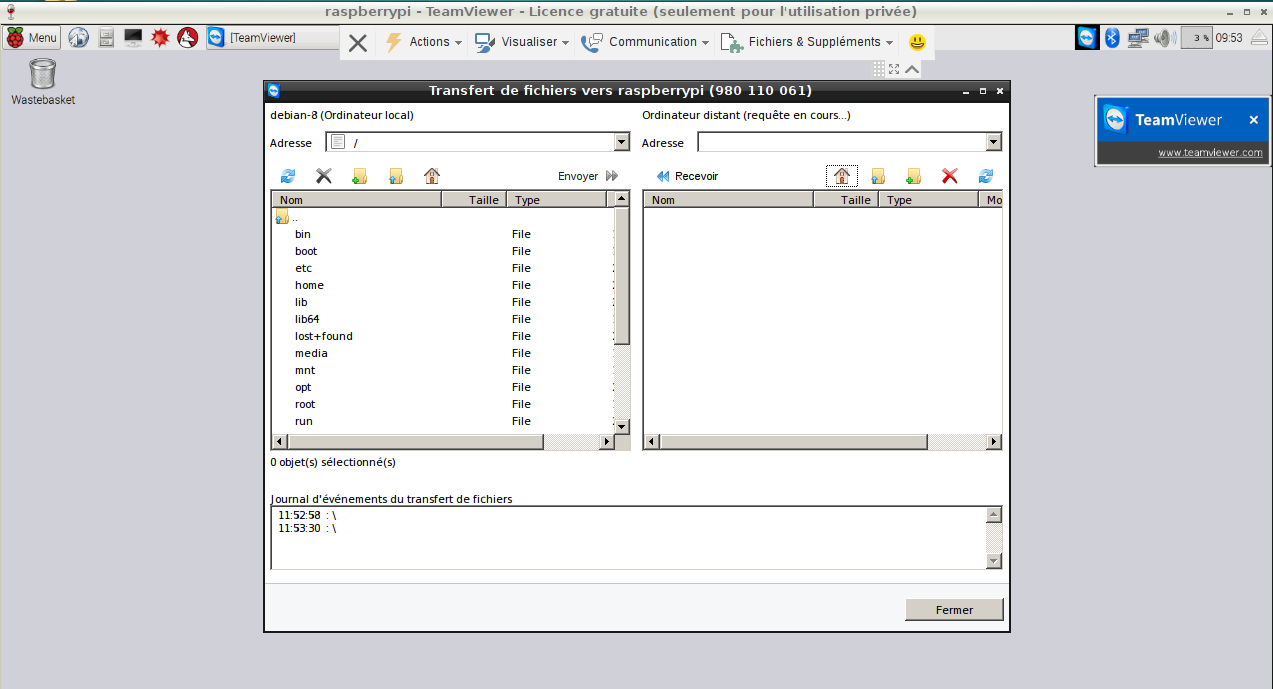Viewport: 1273px width, 689px height.
Task: Click the smiley feedback icon
Action: point(917,42)
